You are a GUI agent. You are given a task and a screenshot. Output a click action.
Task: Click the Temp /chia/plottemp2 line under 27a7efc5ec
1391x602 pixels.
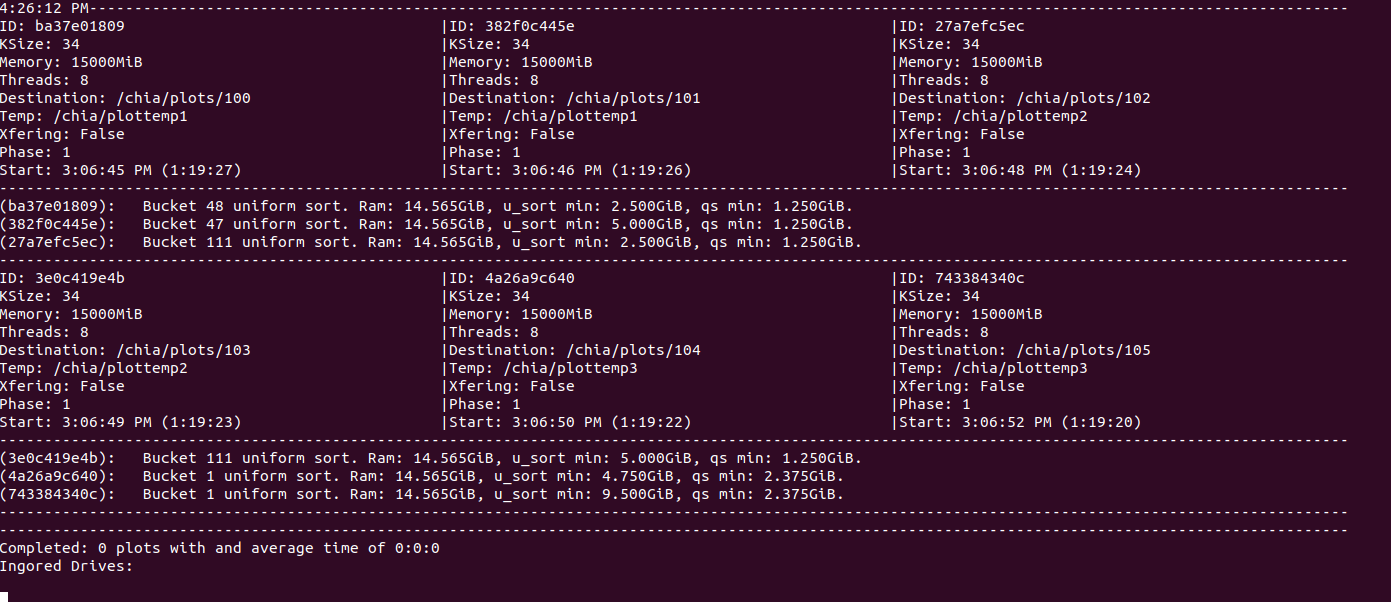(x=993, y=116)
